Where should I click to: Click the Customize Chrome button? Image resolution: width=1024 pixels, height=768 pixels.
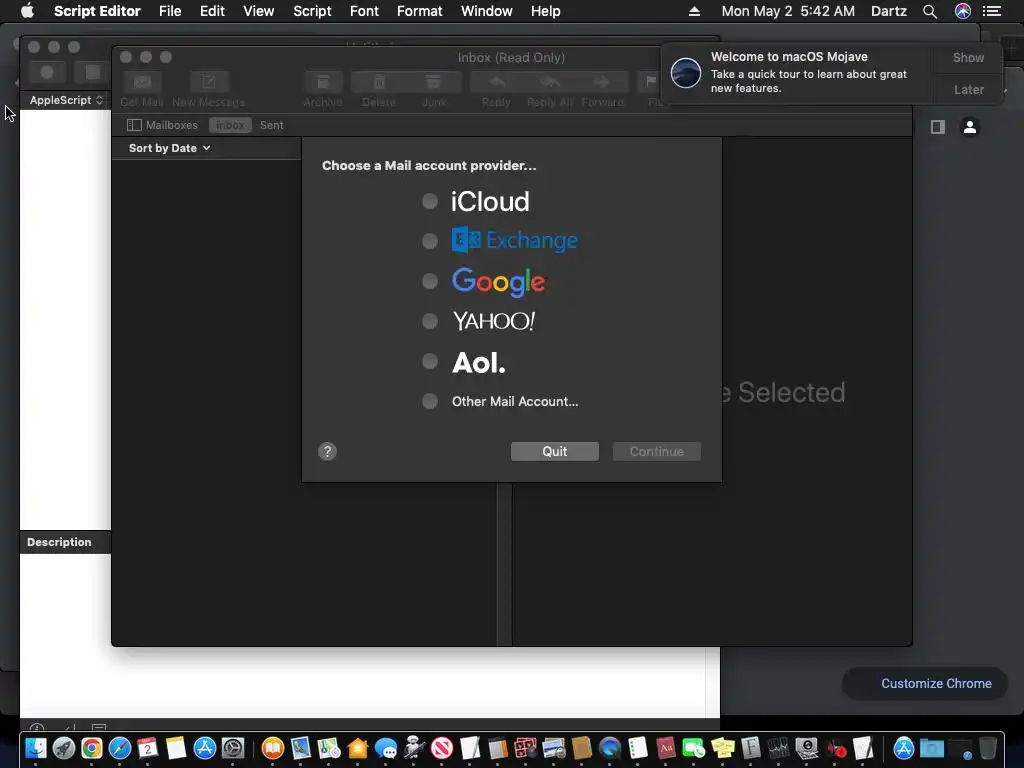[x=925, y=683]
